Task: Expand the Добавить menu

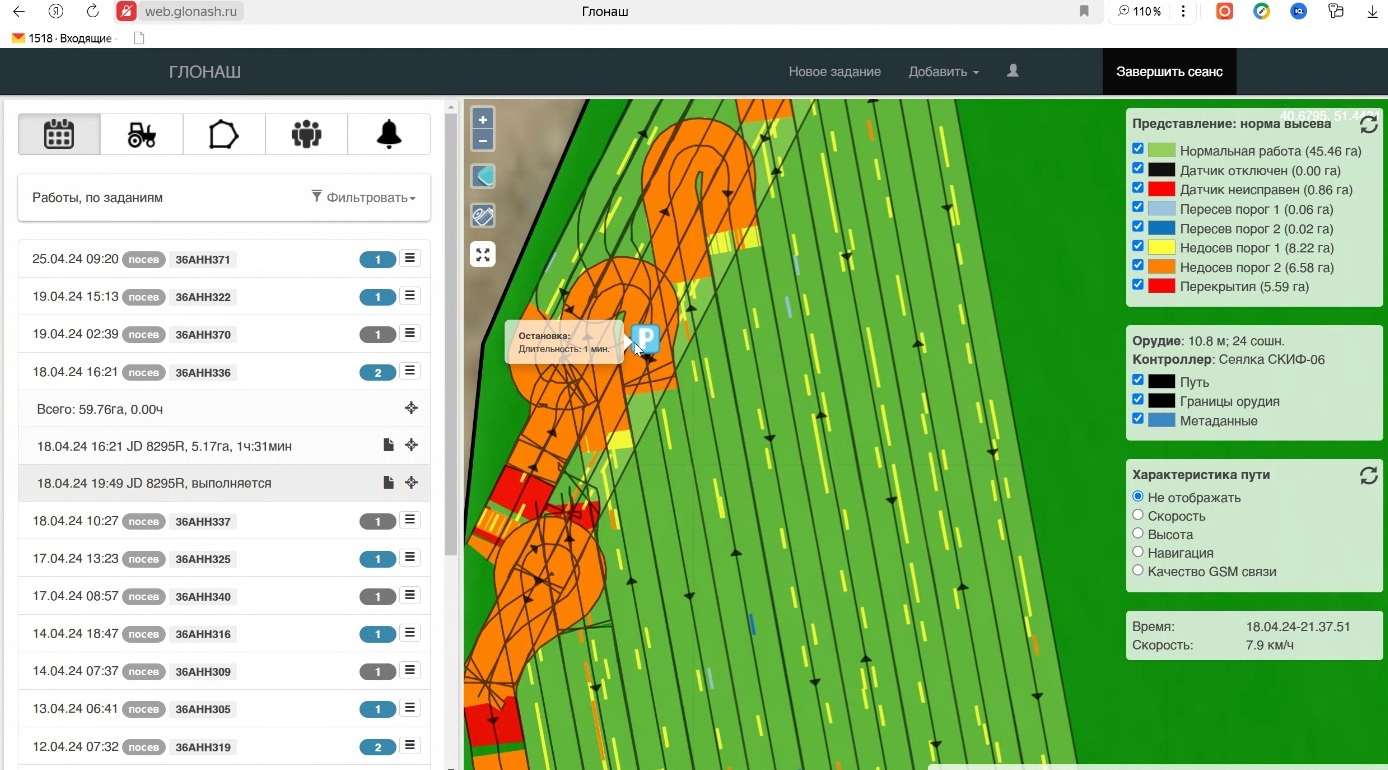Action: point(943,72)
